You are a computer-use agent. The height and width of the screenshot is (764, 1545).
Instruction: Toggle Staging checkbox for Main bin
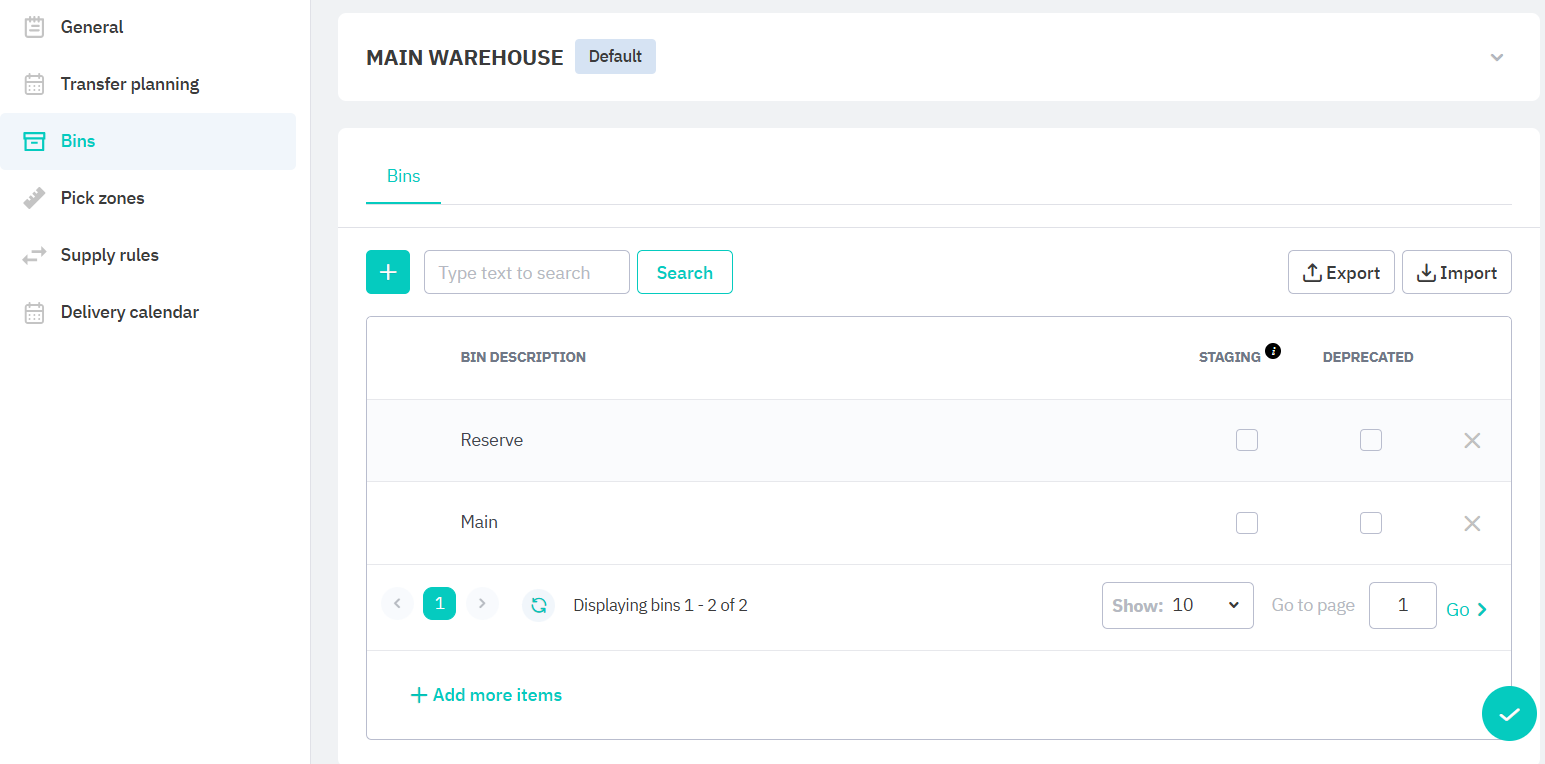tap(1246, 523)
